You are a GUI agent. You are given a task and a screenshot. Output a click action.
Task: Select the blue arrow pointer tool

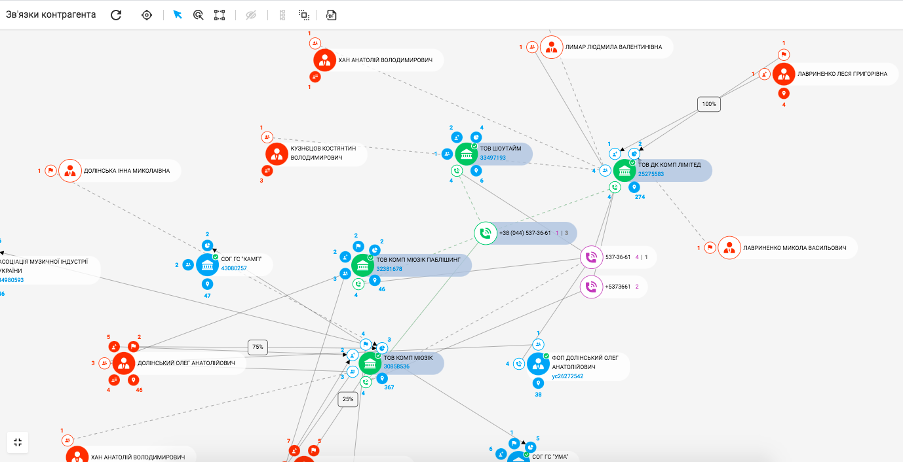pyautogui.click(x=177, y=15)
